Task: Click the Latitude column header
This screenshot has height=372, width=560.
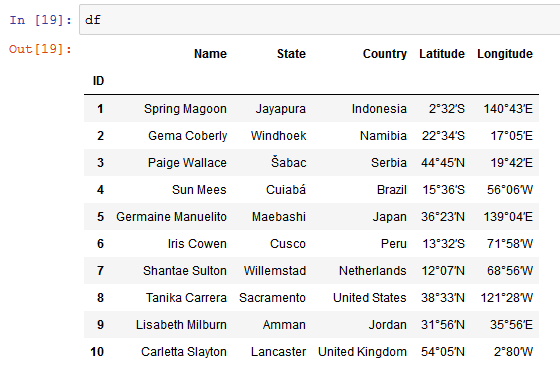Action: pos(442,54)
